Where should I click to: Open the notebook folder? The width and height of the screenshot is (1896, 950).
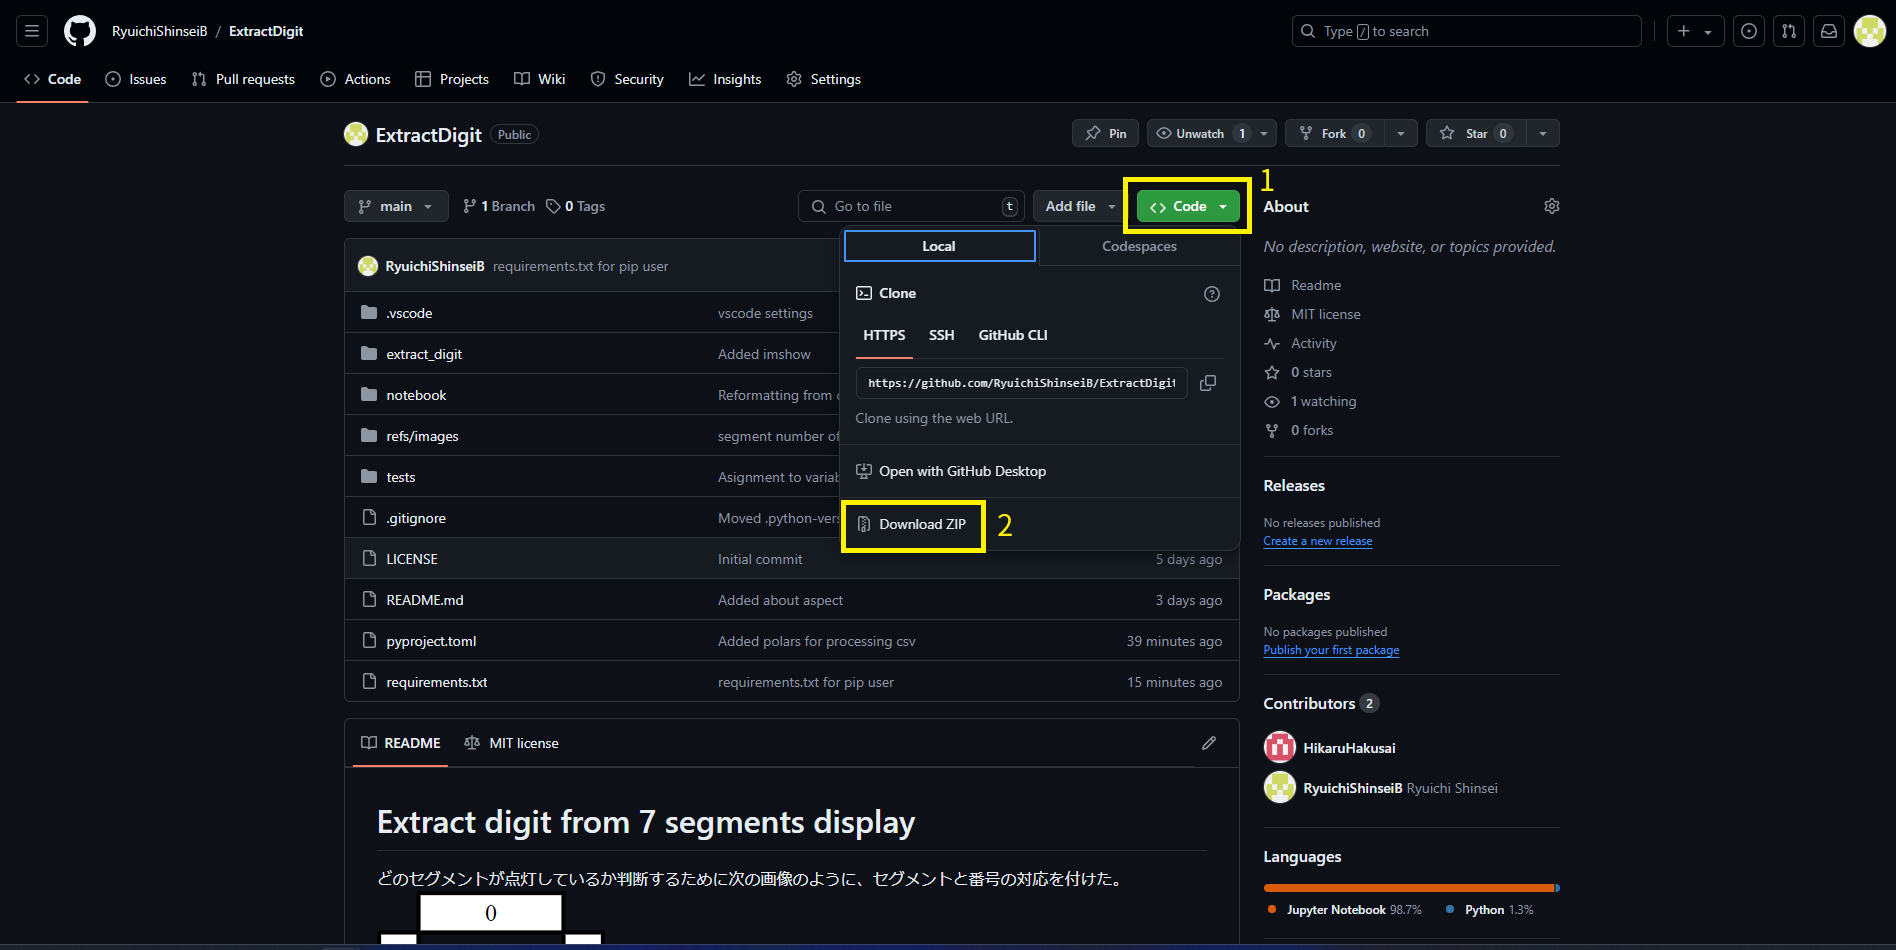pos(416,395)
